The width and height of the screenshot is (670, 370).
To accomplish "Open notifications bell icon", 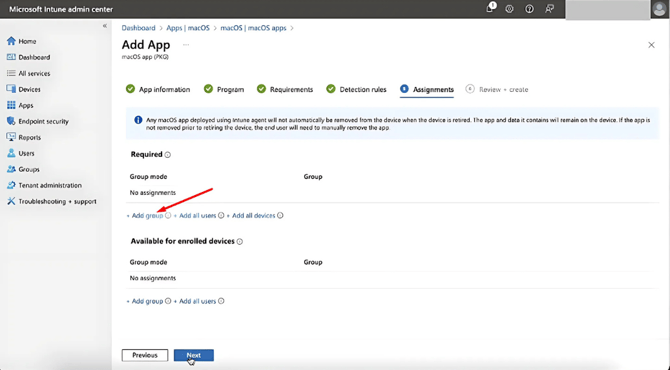I will 490,9.
